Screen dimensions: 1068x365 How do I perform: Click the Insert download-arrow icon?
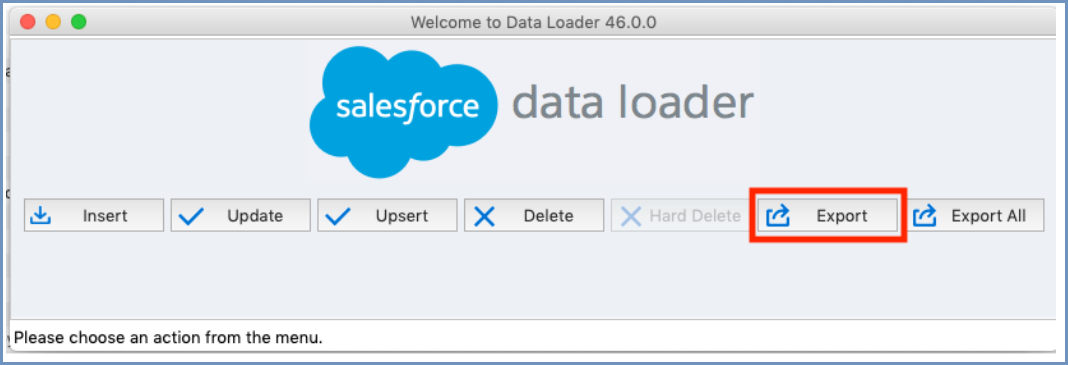(42, 216)
